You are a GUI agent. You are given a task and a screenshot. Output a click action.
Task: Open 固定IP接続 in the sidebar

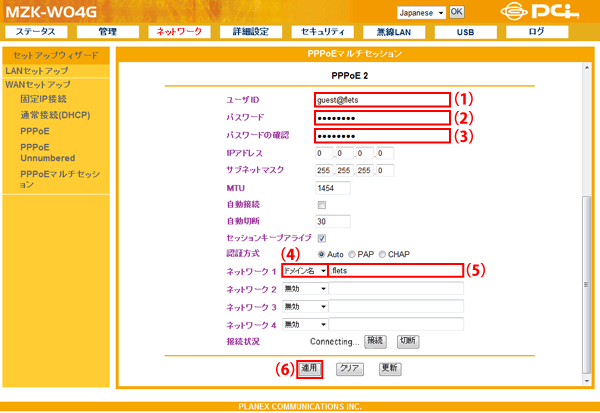[x=43, y=99]
